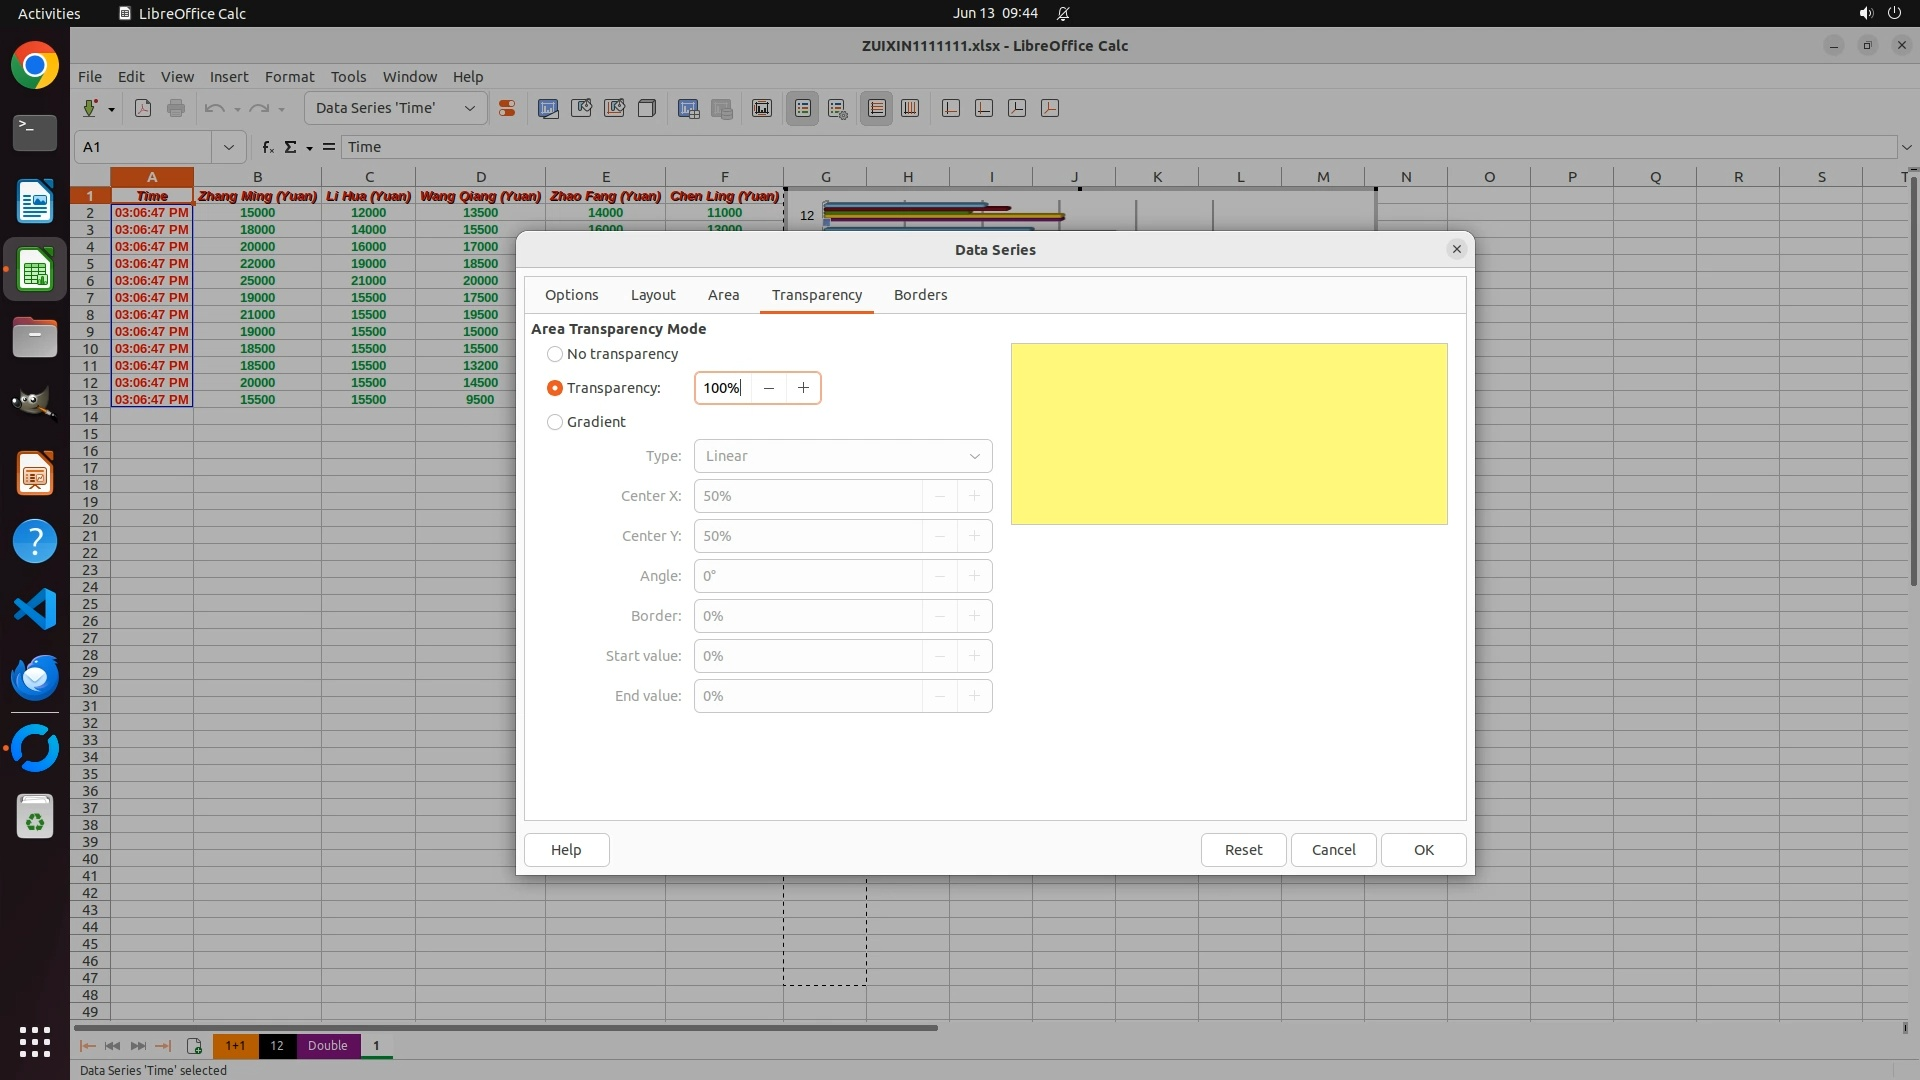This screenshot has width=1920, height=1080.
Task: Toggle Horizontal Grids toolbar icon
Action: [x=877, y=108]
